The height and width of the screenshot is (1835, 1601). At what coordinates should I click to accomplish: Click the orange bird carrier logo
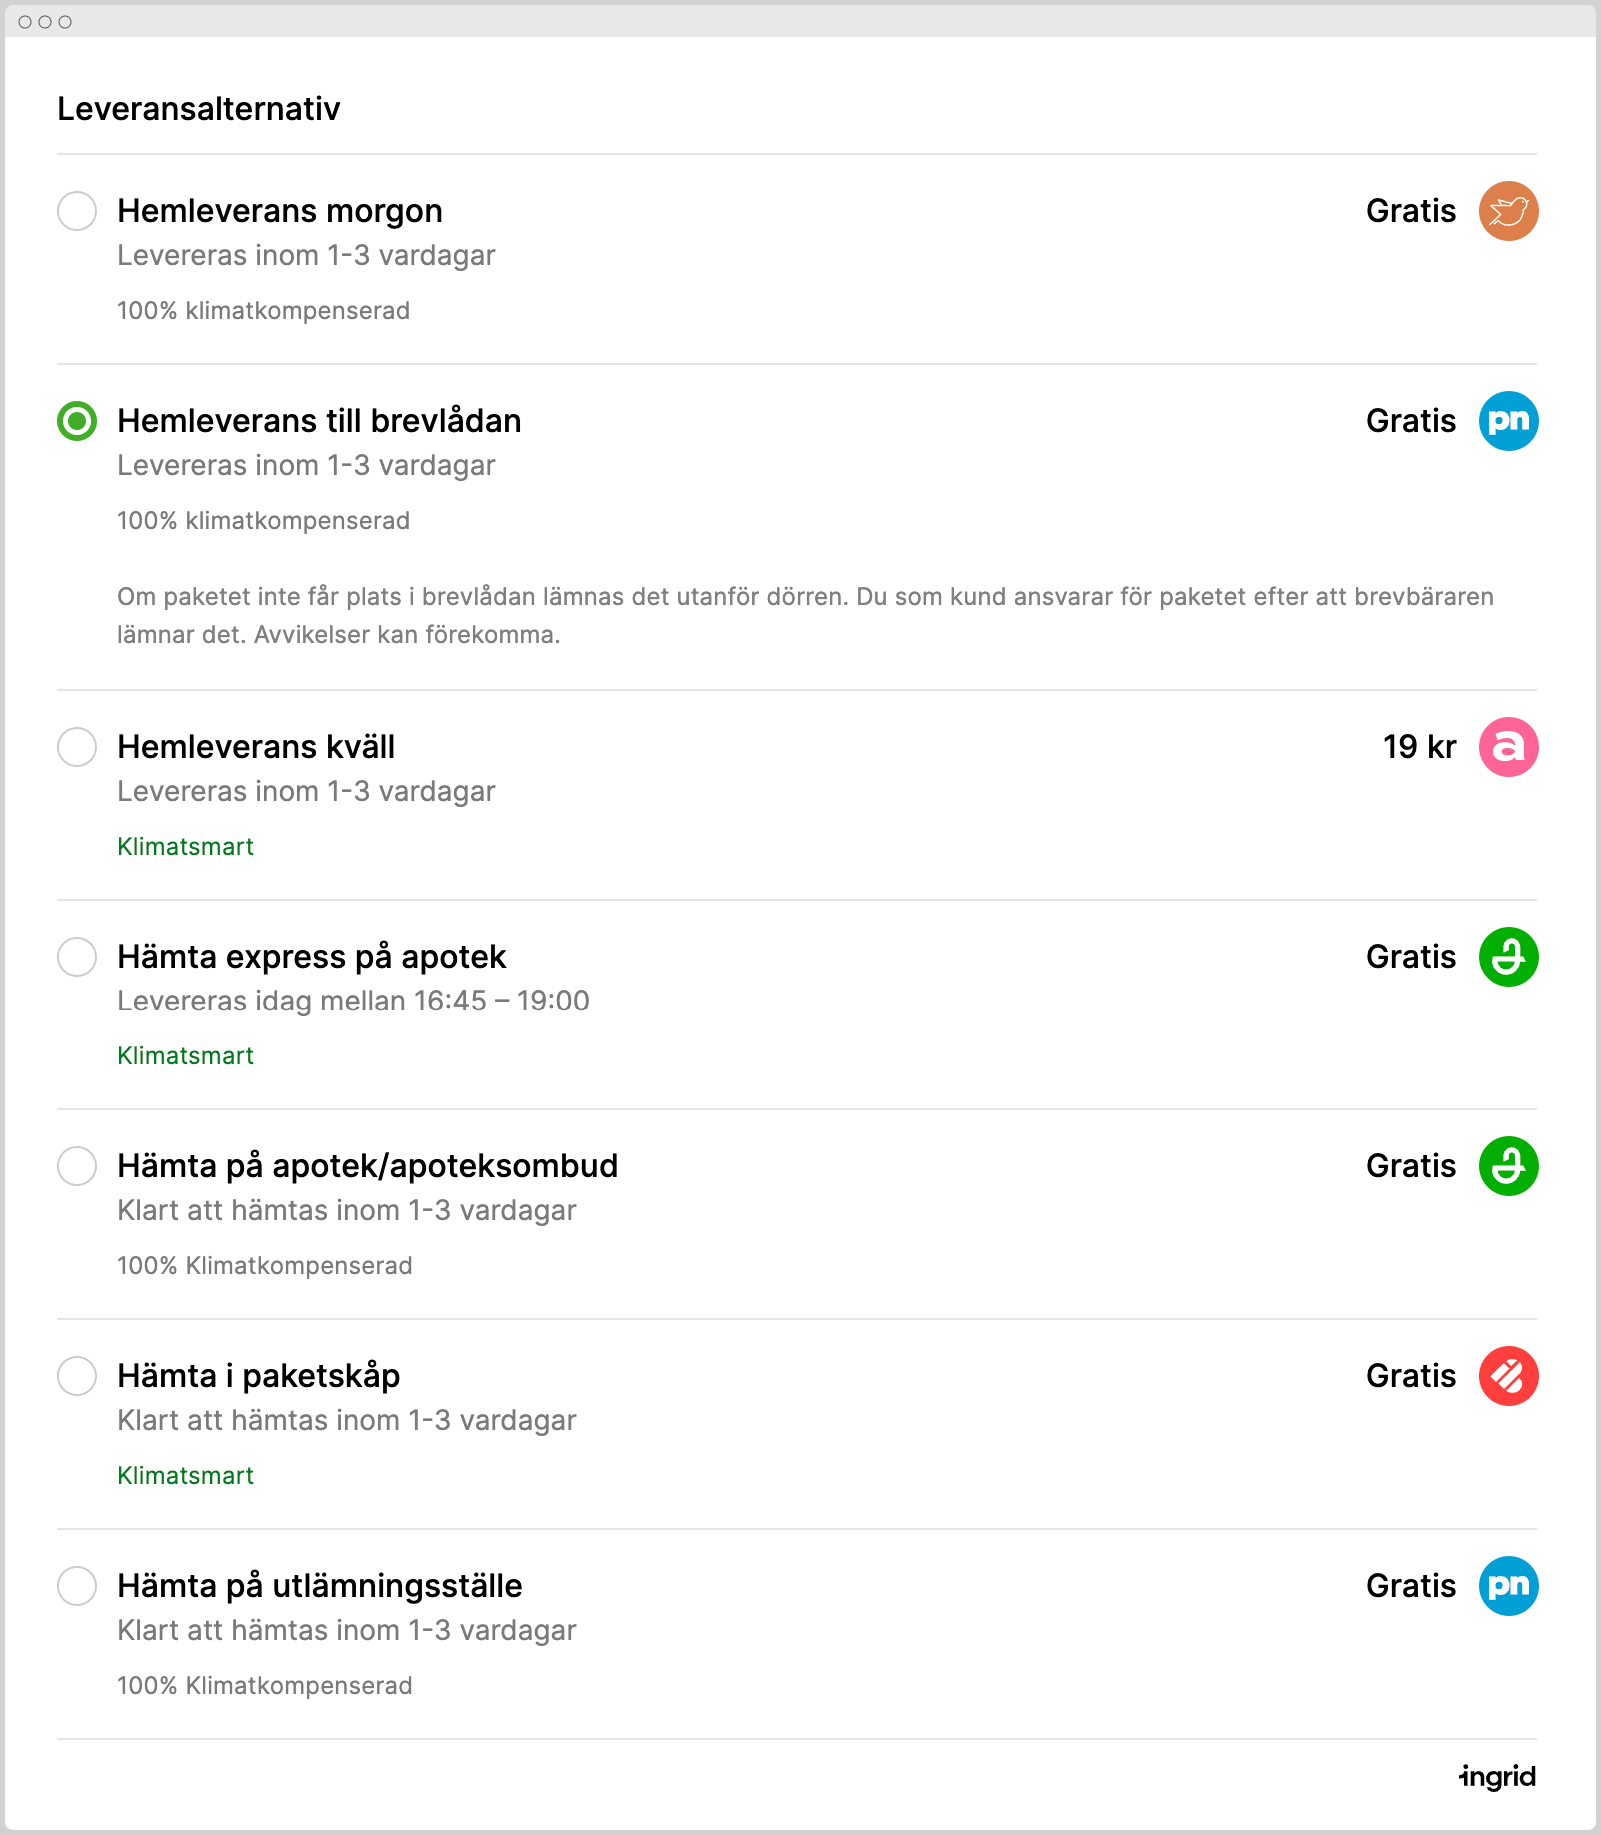point(1508,211)
